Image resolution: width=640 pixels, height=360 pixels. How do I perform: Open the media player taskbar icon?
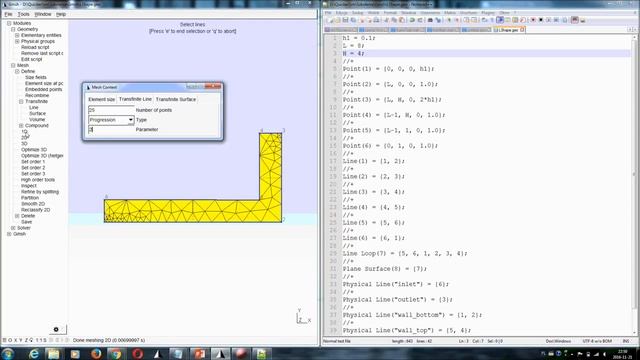[75, 354]
